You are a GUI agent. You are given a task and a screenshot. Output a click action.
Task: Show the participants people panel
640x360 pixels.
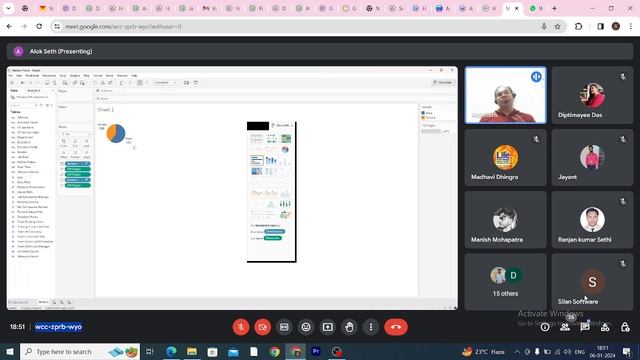pyautogui.click(x=565, y=327)
